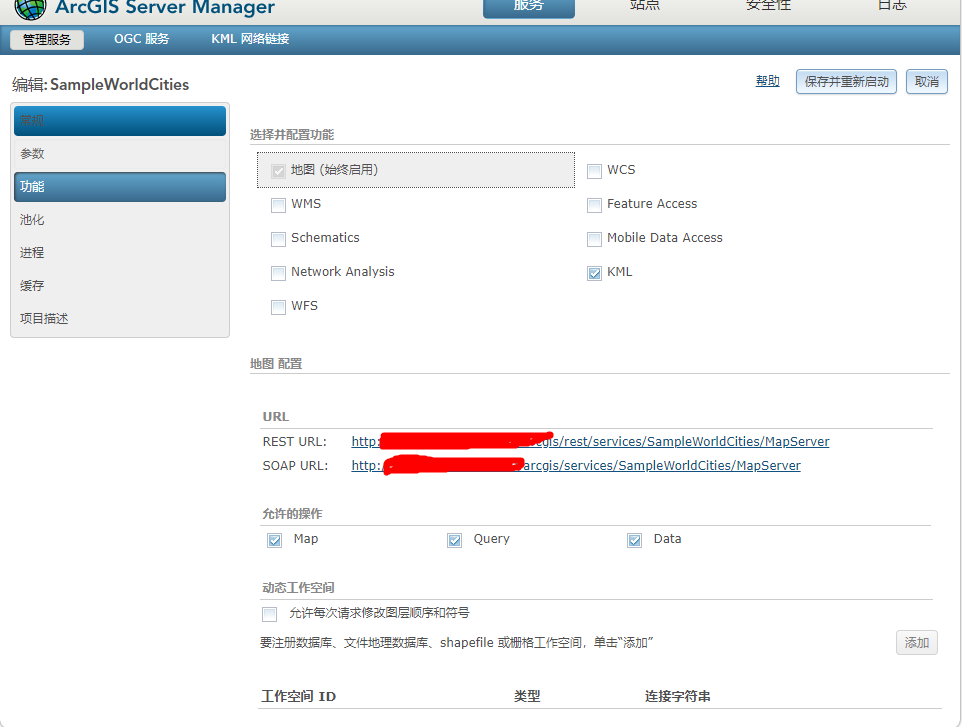Click the 工作空间 ID column header
The width and height of the screenshot is (962, 727).
tap(299, 696)
